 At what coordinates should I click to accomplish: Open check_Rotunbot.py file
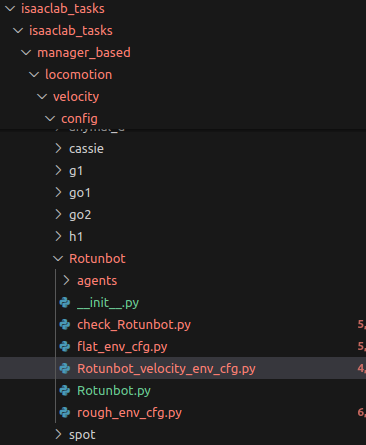[134, 325]
